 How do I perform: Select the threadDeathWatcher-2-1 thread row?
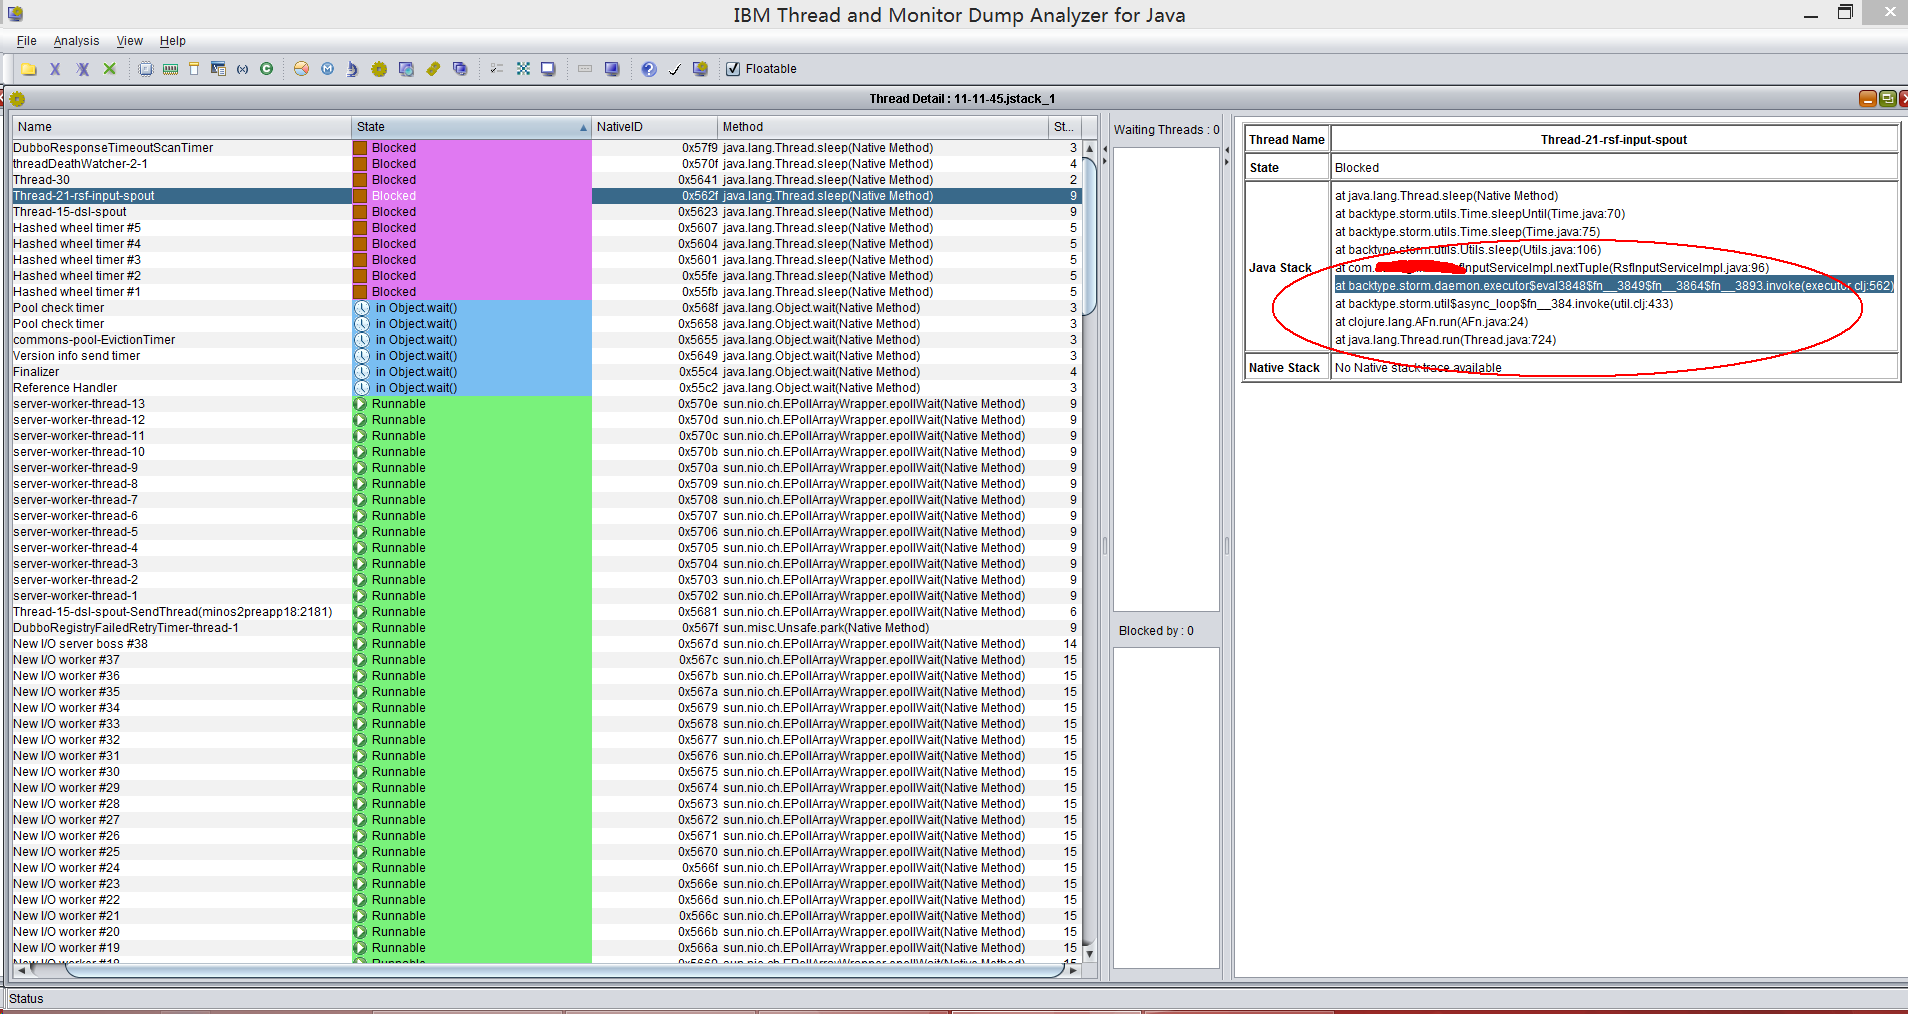(x=546, y=164)
